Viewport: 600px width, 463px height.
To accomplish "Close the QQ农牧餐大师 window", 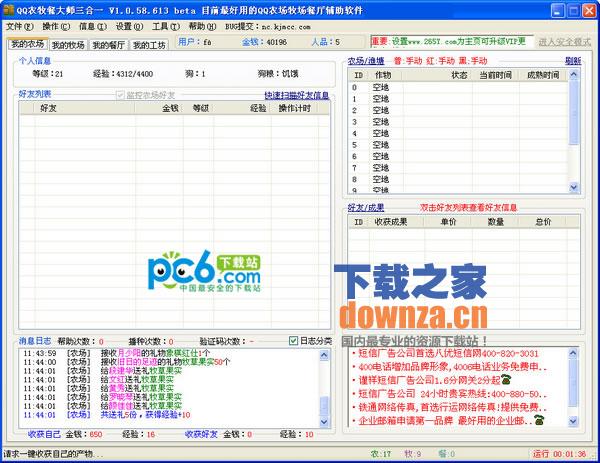I will click(x=589, y=11).
